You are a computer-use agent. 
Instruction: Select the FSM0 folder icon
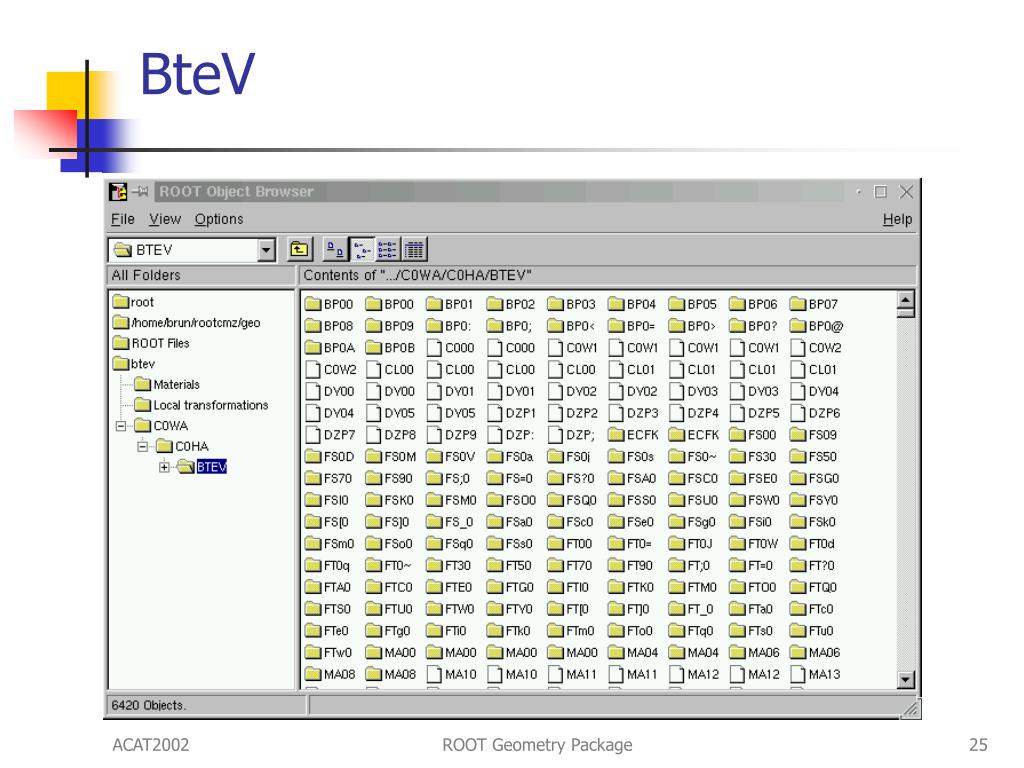[x=434, y=500]
